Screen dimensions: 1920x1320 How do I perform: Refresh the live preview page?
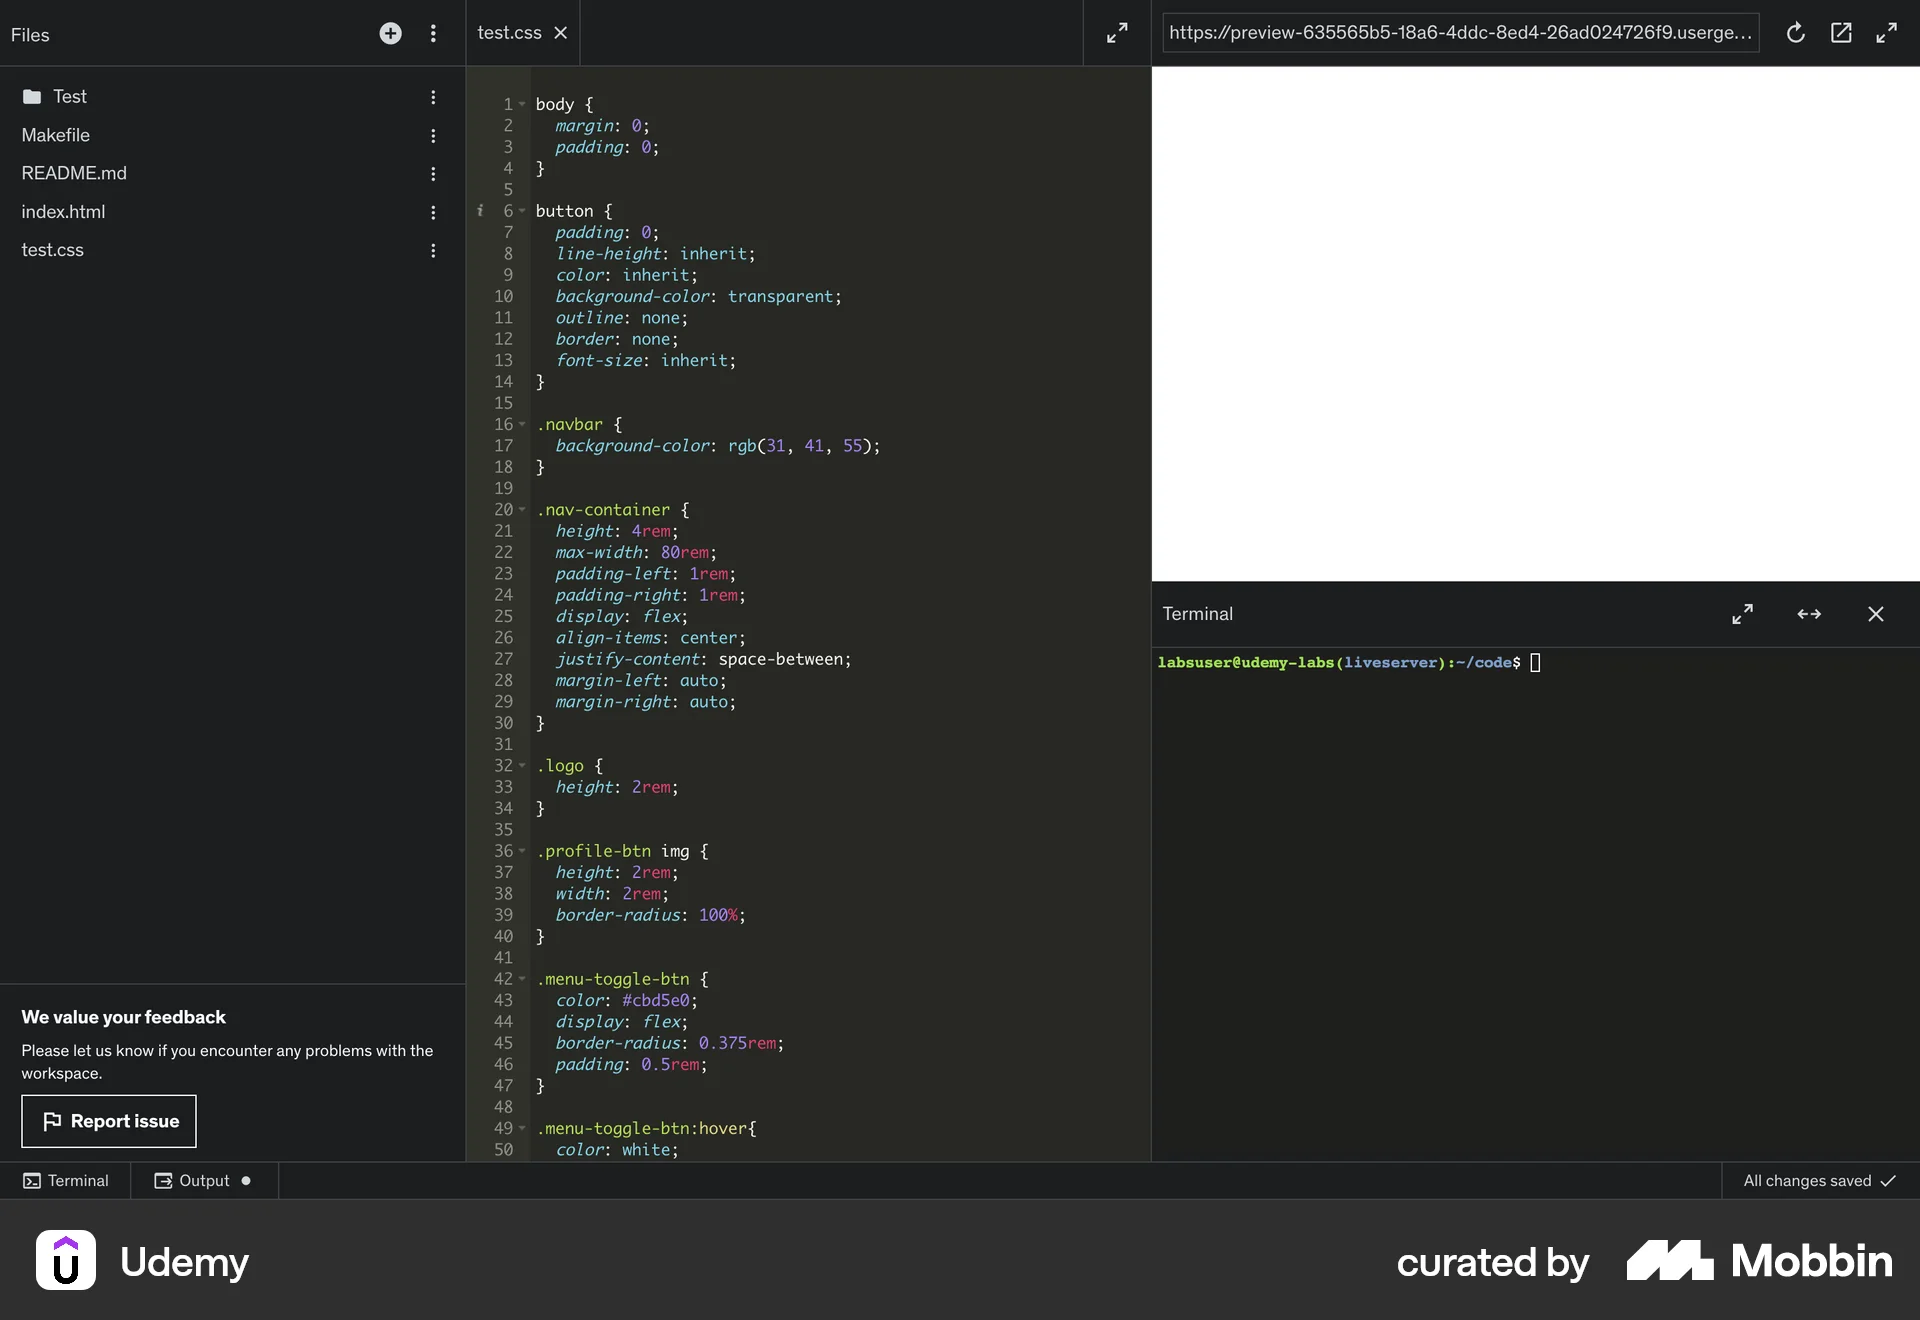click(x=1795, y=33)
